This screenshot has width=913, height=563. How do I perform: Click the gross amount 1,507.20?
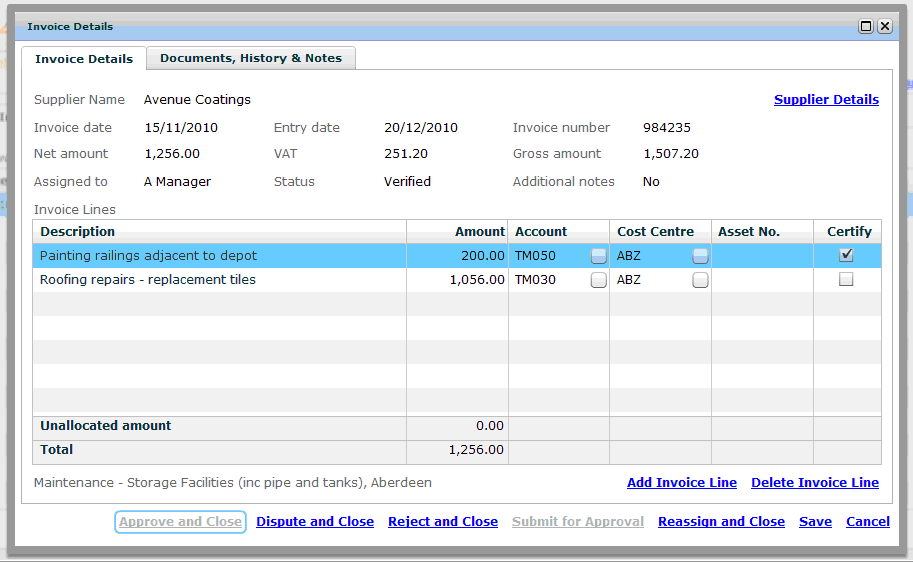(x=671, y=154)
